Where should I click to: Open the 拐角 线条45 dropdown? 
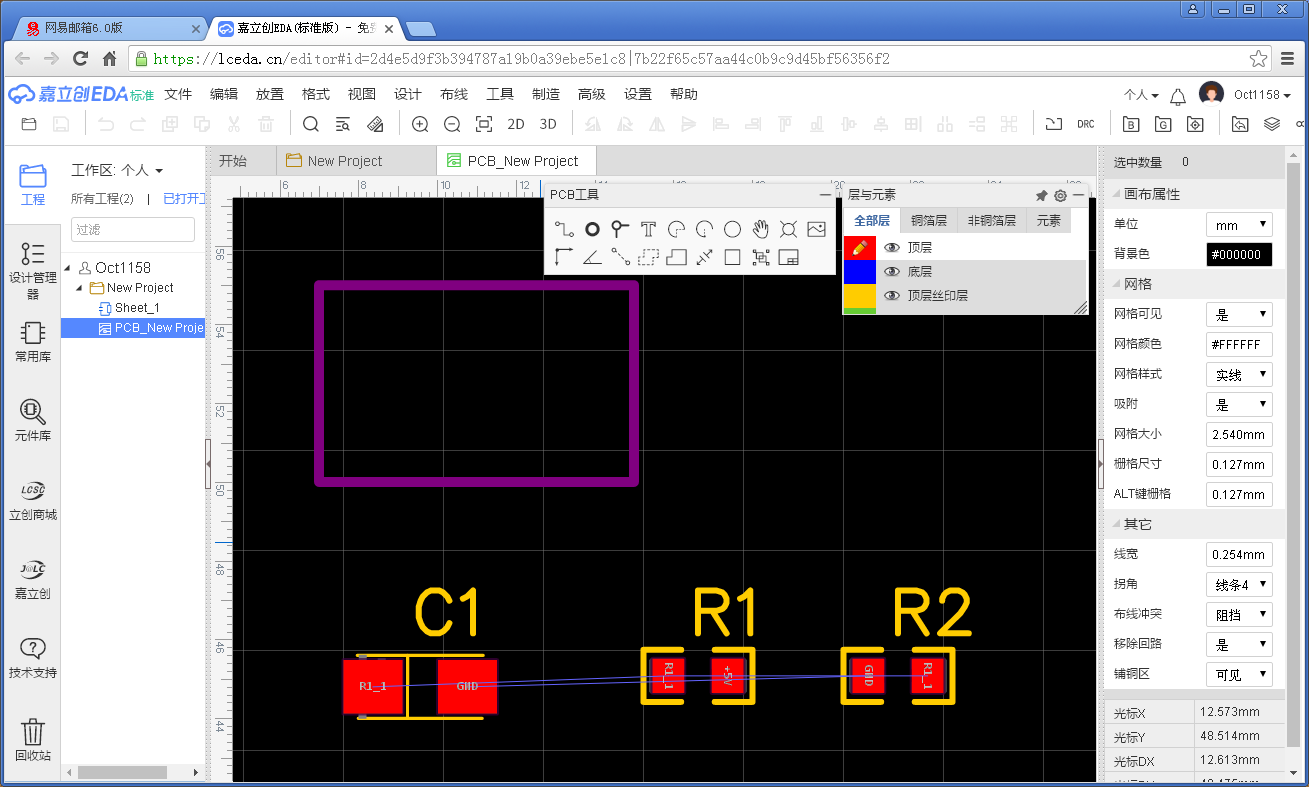[1239, 584]
